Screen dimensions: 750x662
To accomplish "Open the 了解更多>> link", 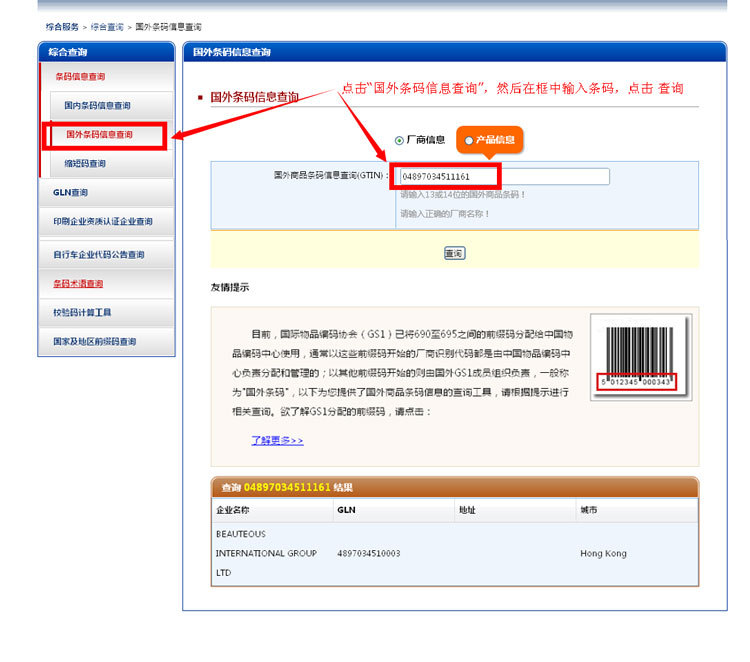I will coord(277,440).
